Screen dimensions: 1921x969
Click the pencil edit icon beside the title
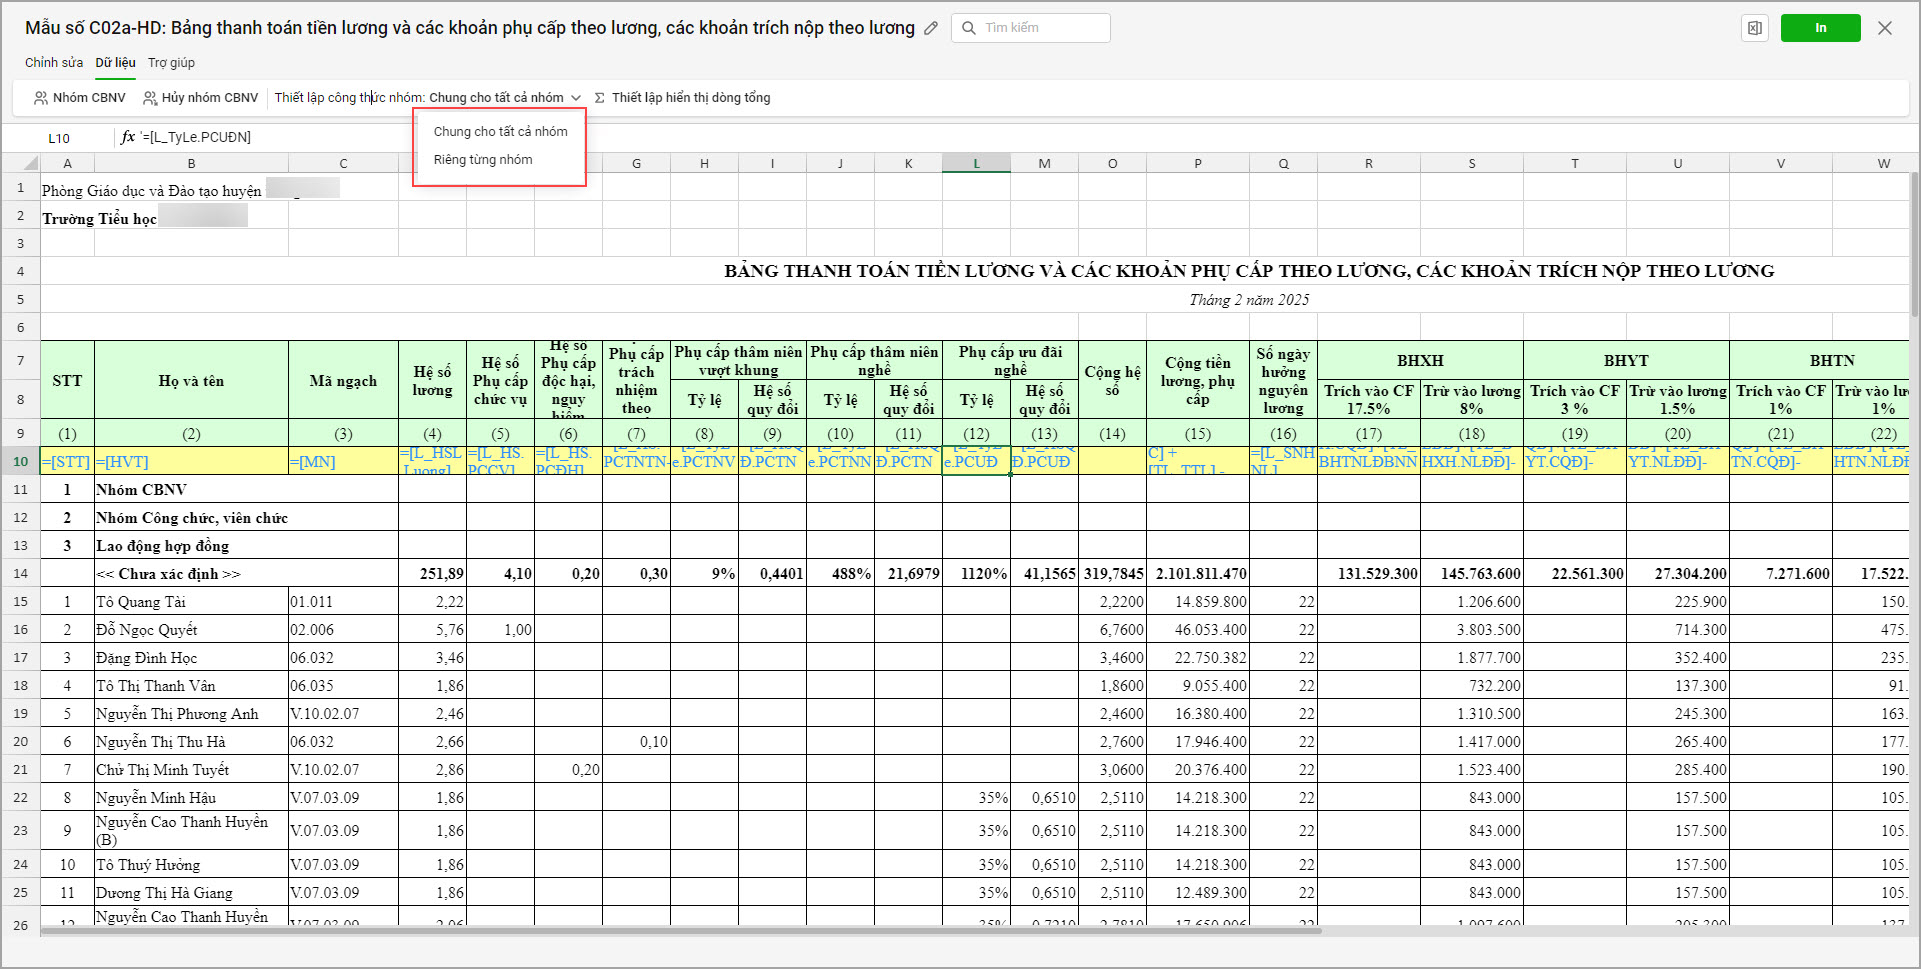click(x=931, y=28)
